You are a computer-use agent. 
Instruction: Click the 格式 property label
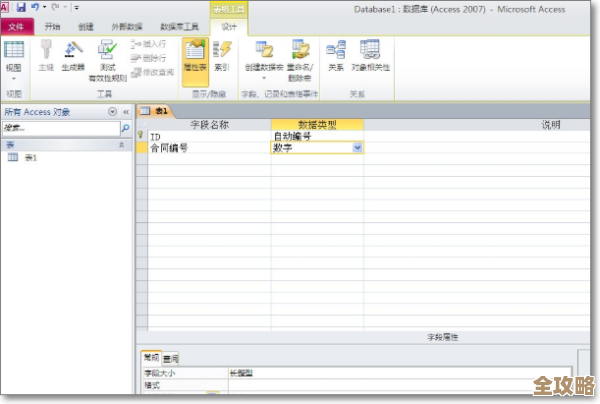pyautogui.click(x=152, y=385)
